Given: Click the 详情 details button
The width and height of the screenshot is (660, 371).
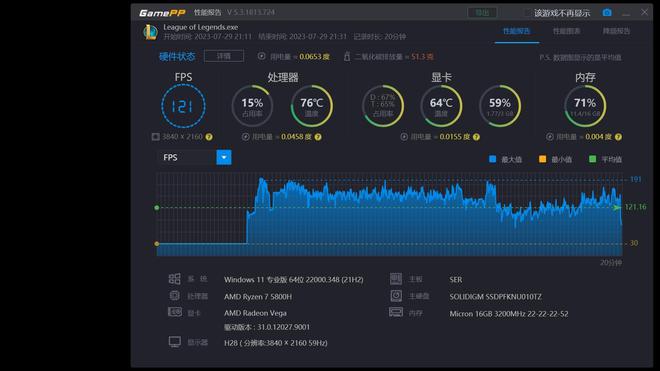Looking at the screenshot, I should coord(224,56).
